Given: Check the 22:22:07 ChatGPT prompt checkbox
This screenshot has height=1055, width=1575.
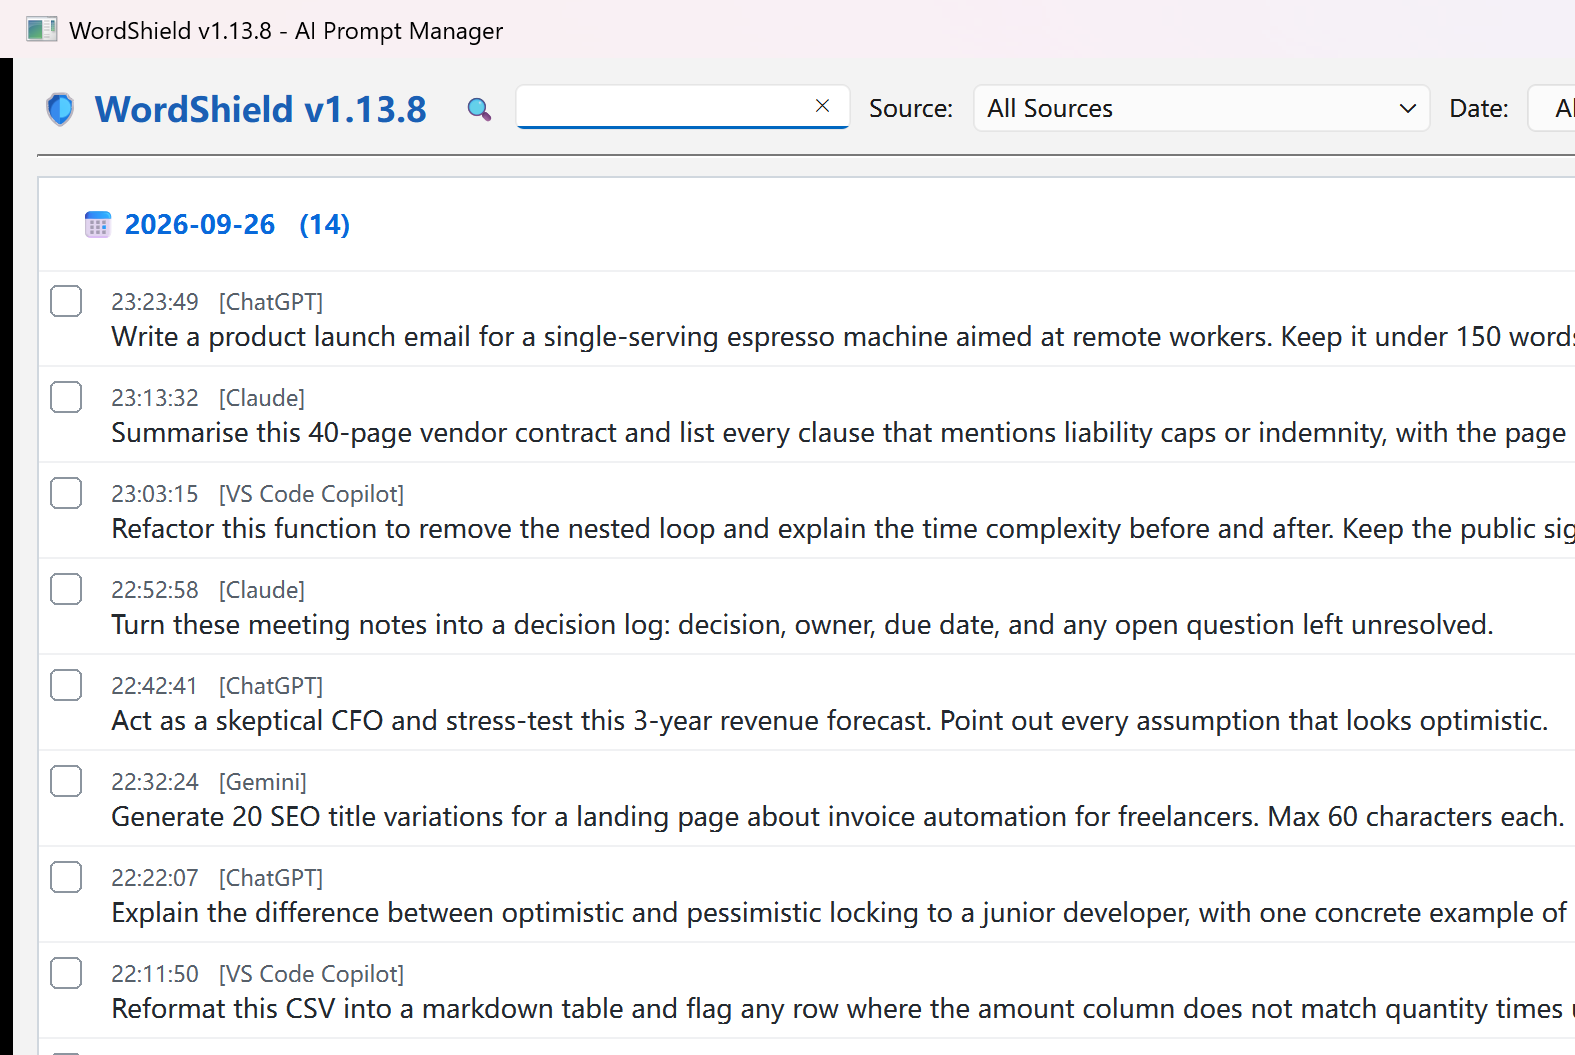Looking at the screenshot, I should point(66,877).
